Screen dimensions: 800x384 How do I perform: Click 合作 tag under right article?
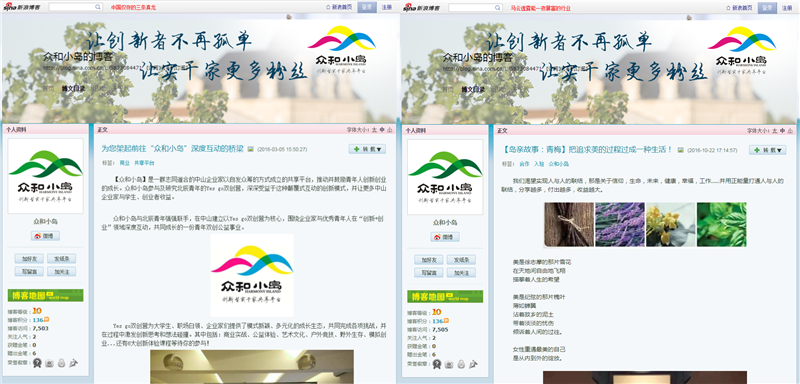tap(524, 164)
